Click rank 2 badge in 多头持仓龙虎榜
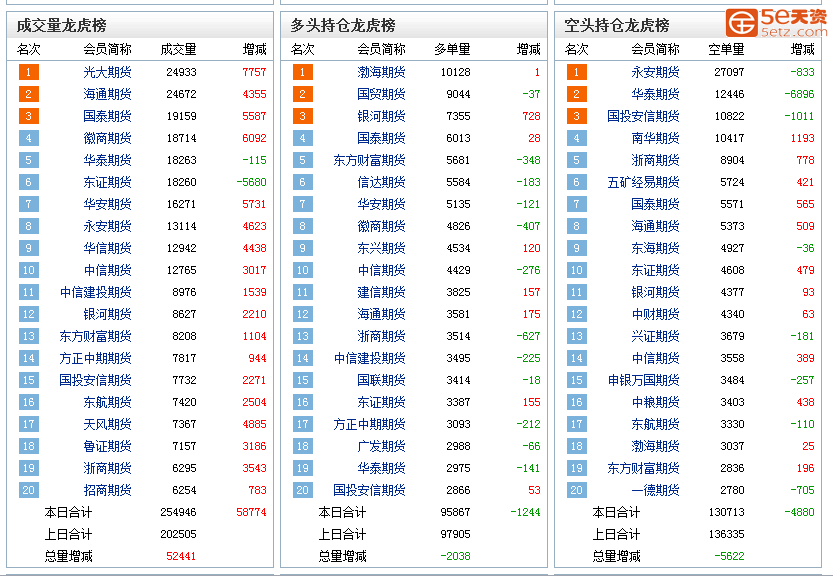 303,94
